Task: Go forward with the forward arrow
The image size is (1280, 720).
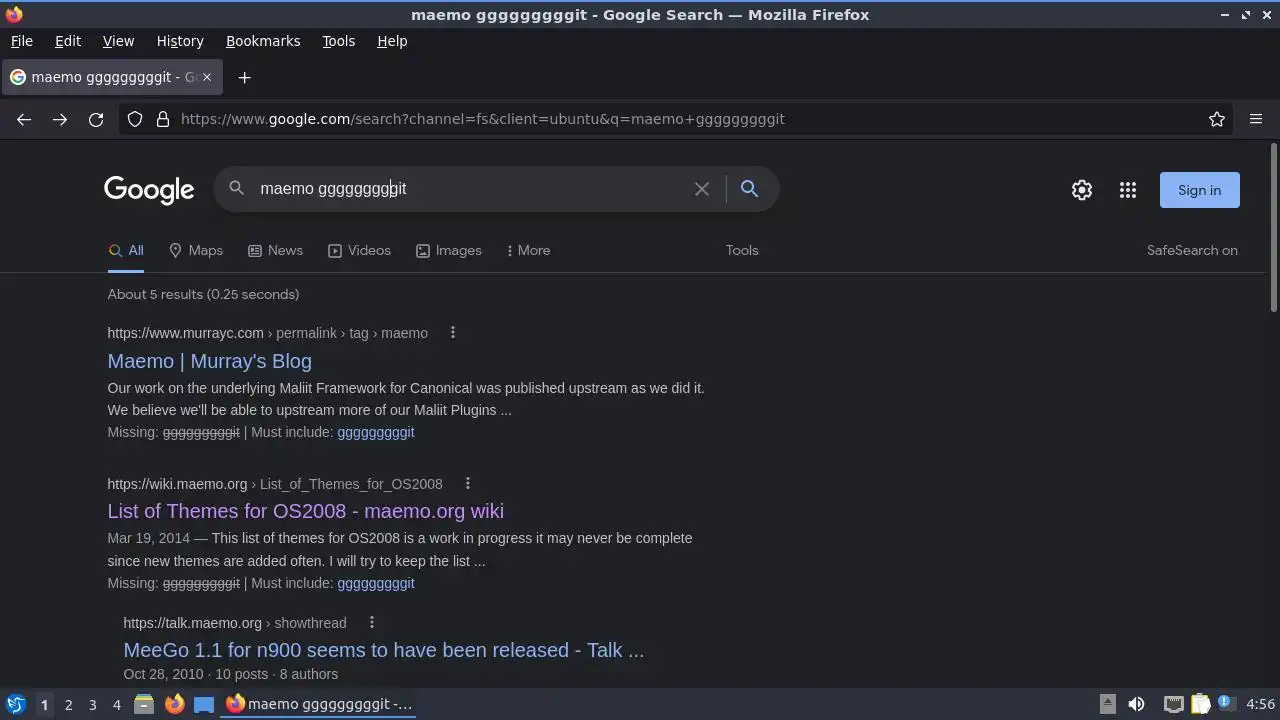Action: 60,119
